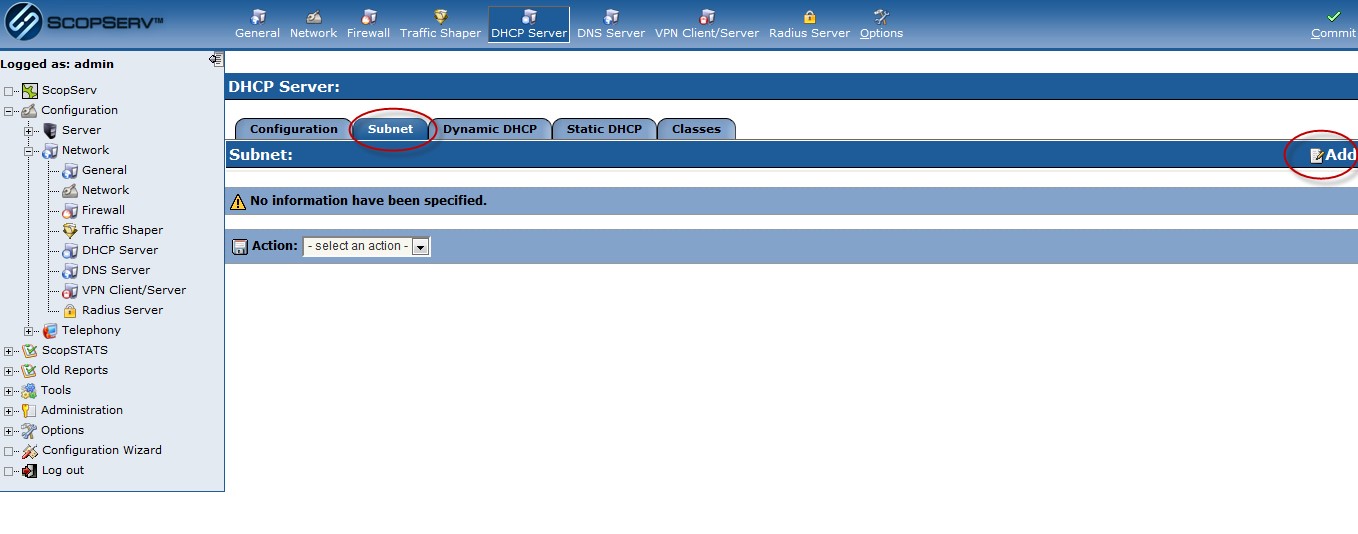Open DNS Server in sidebar tree
This screenshot has height=534, width=1358.
(116, 270)
